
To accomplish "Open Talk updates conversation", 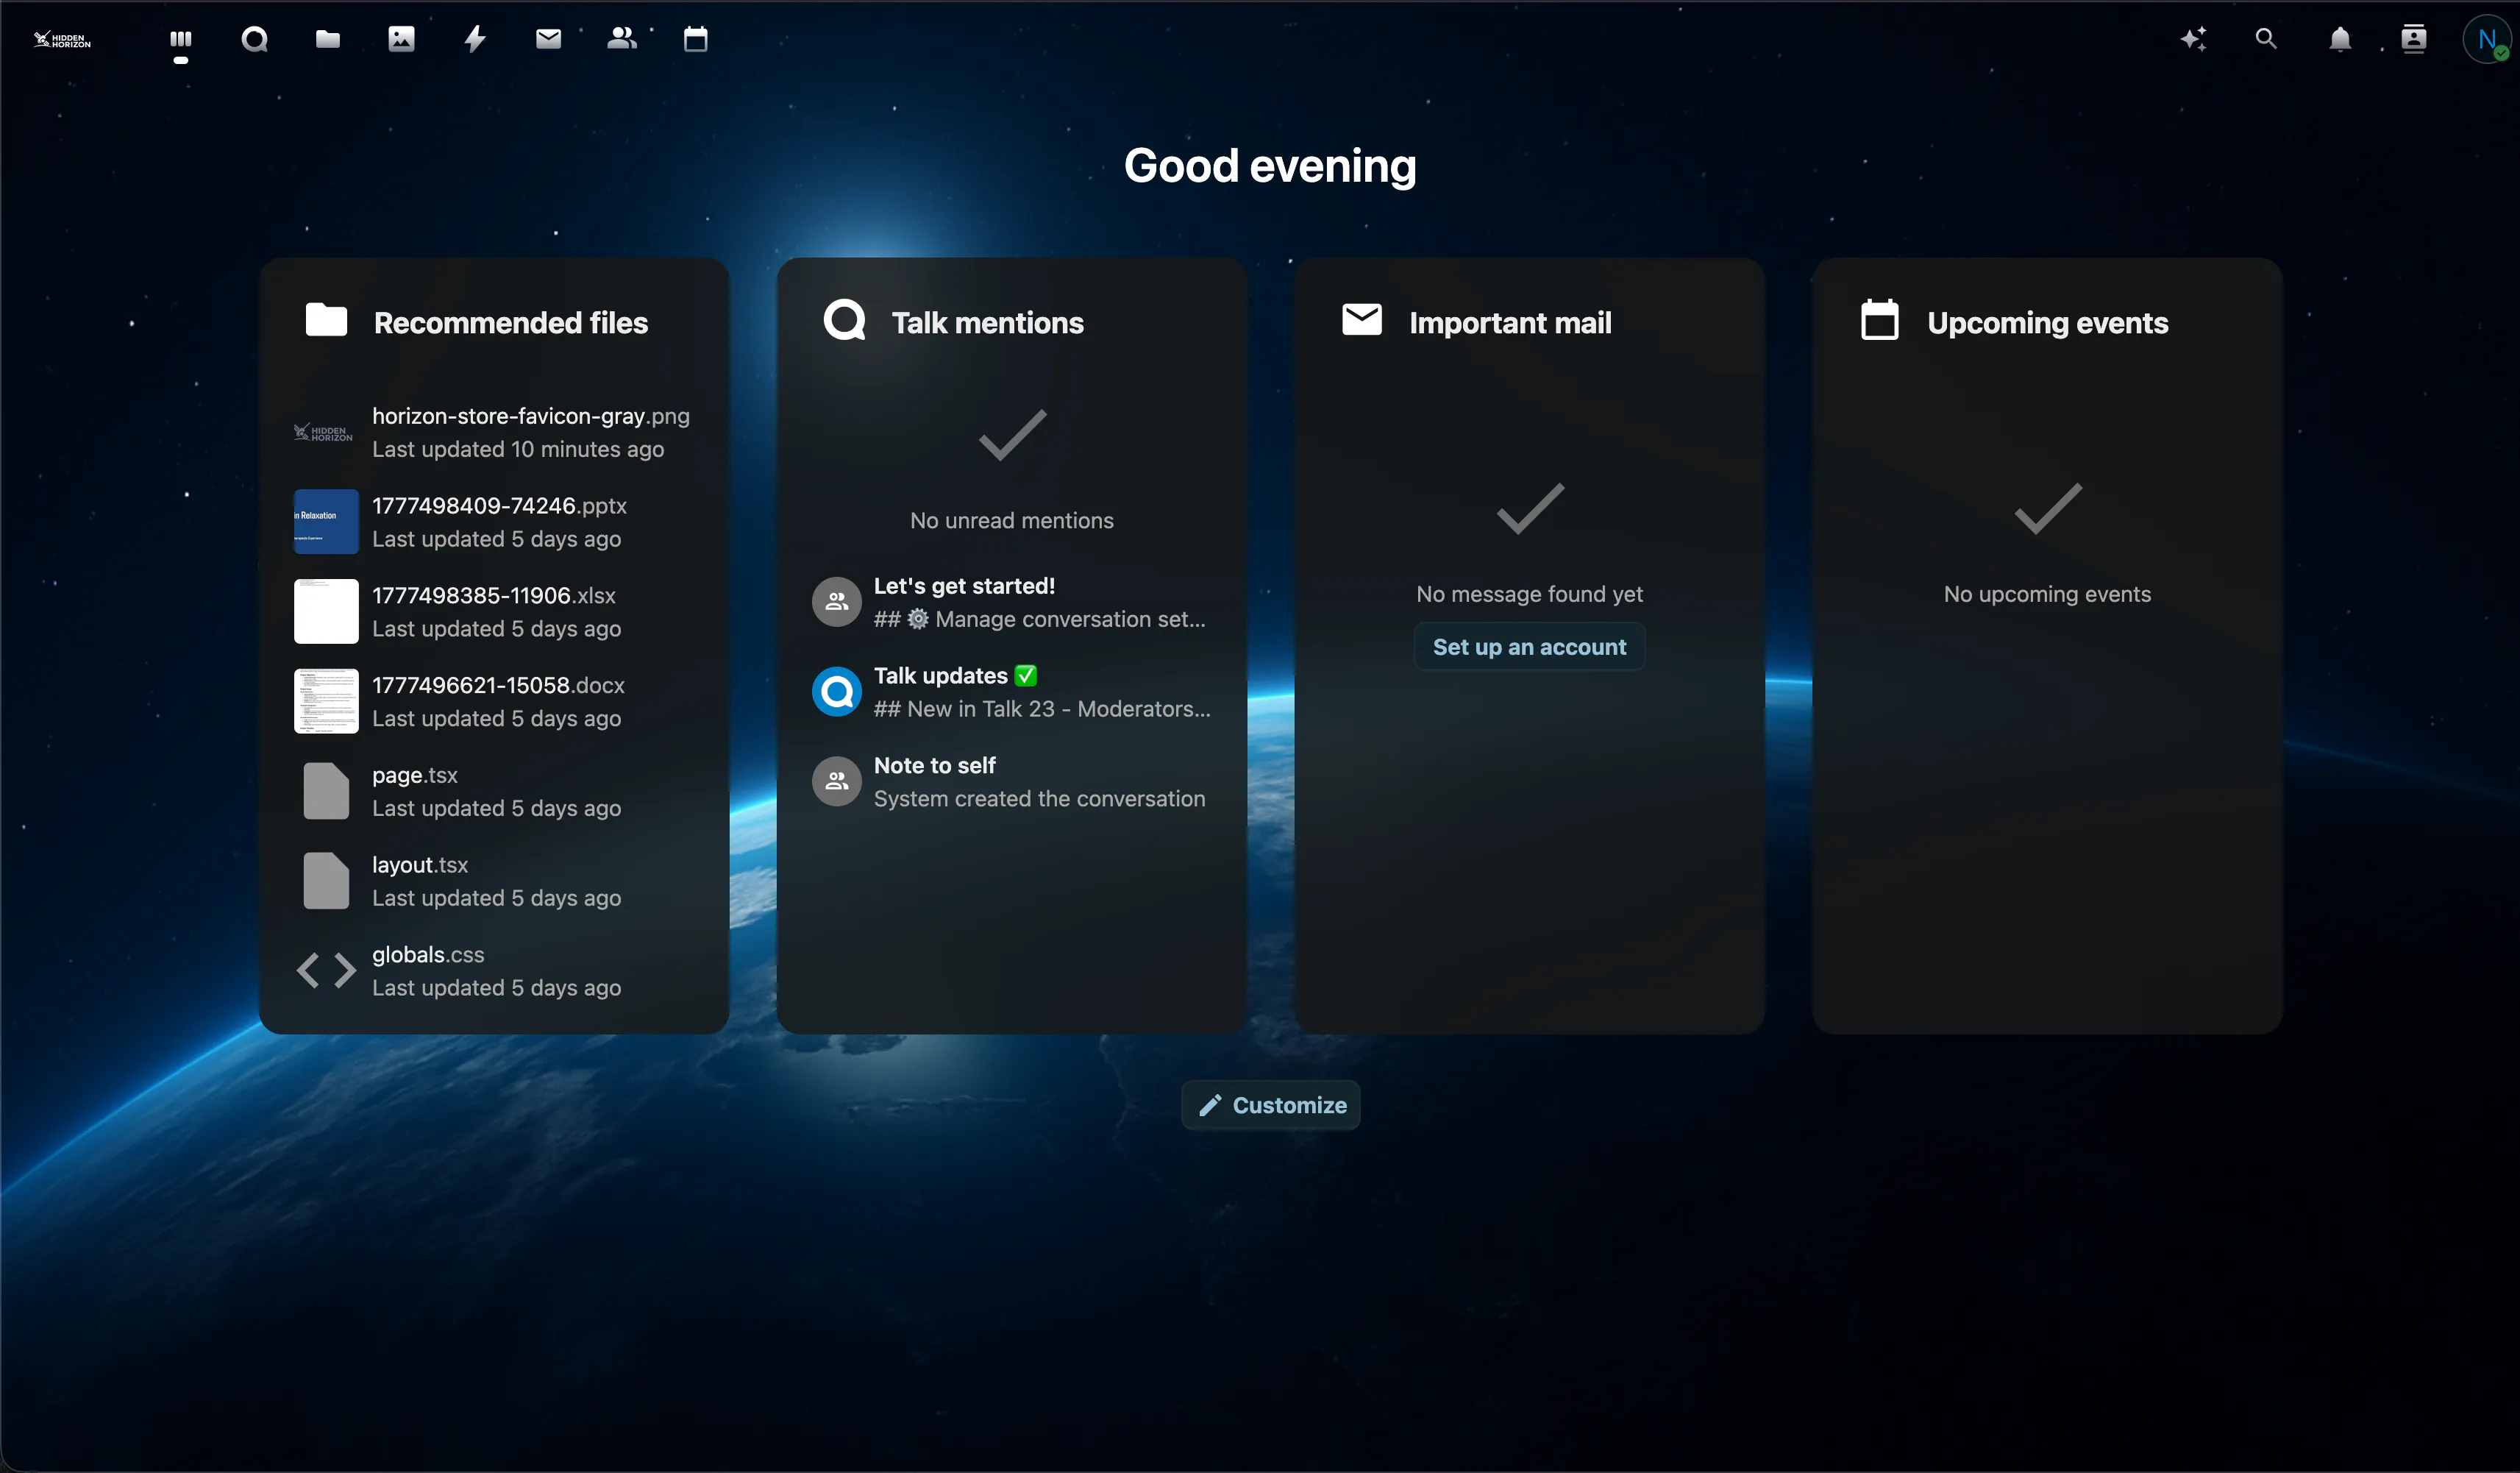I will tap(1012, 692).
